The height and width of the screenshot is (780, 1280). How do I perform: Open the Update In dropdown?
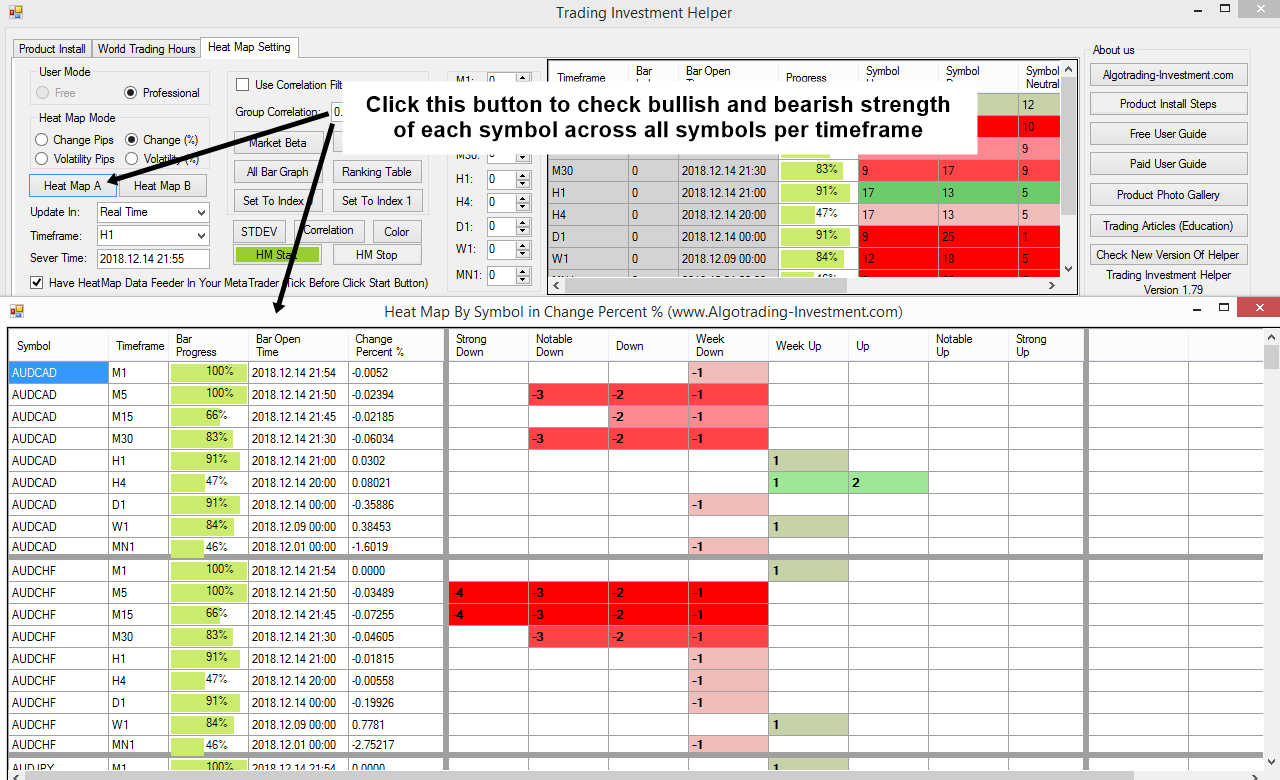click(201, 212)
